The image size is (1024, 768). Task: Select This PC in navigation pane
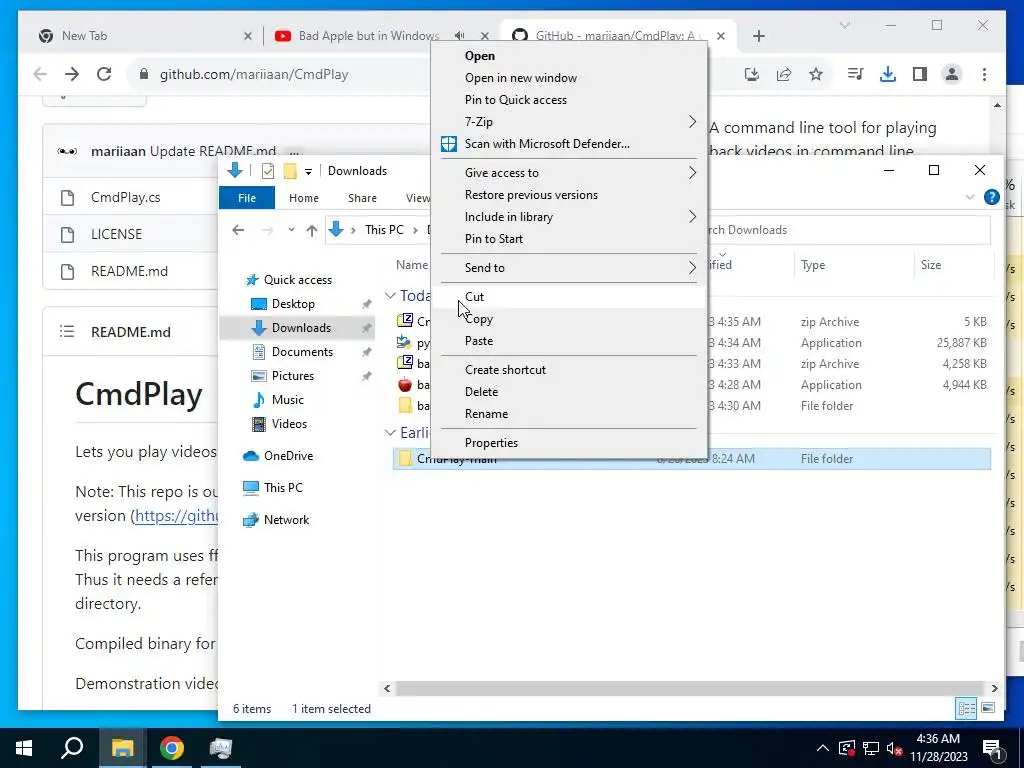pyautogui.click(x=283, y=488)
